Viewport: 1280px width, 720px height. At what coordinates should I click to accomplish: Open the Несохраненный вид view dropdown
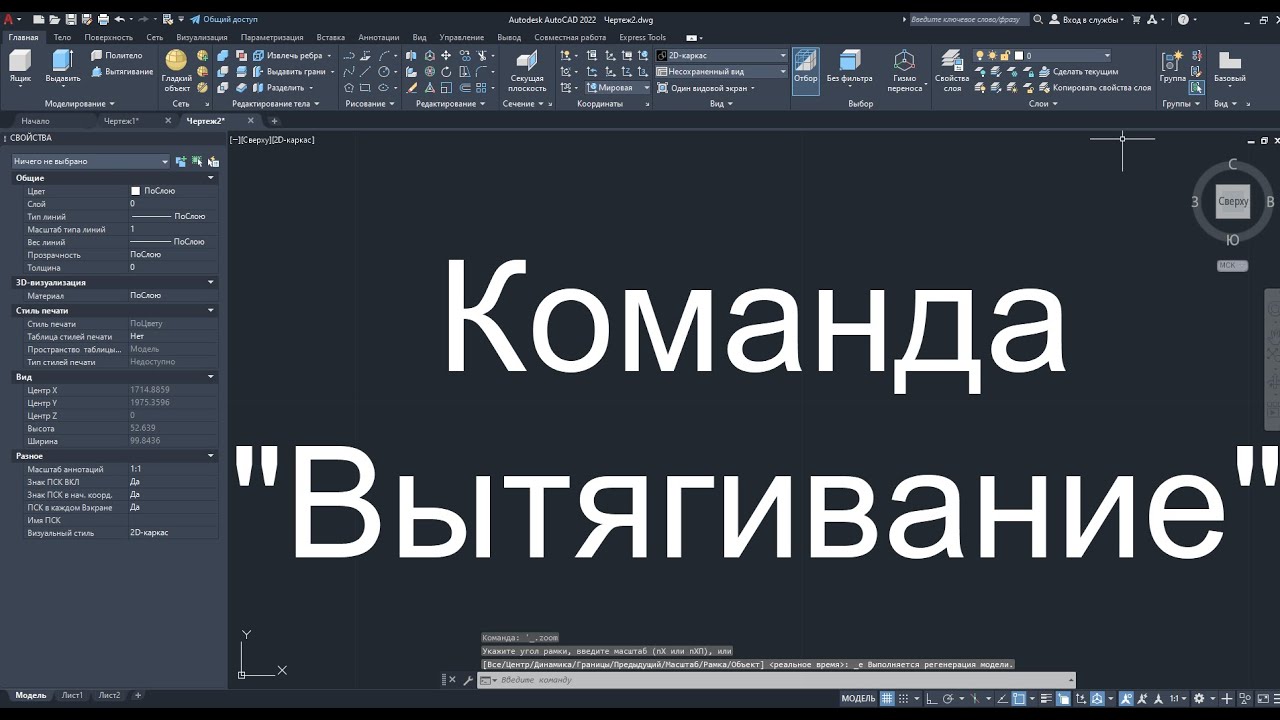(722, 72)
